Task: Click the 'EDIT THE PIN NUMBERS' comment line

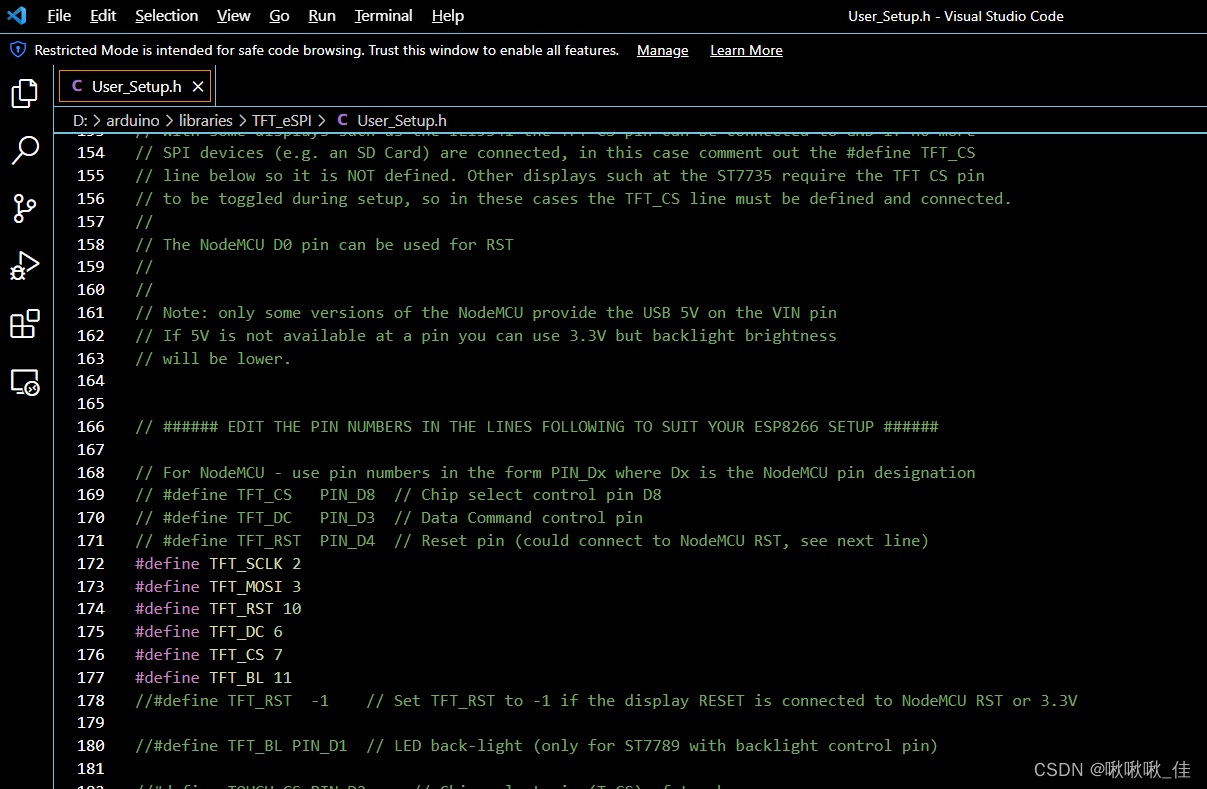Action: pyautogui.click(x=537, y=426)
